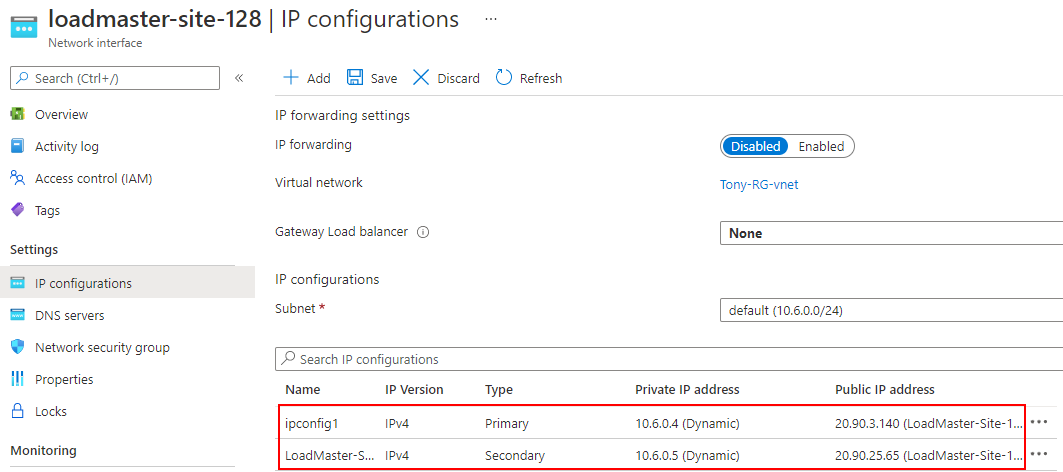Click the Discard X icon

tap(421, 77)
